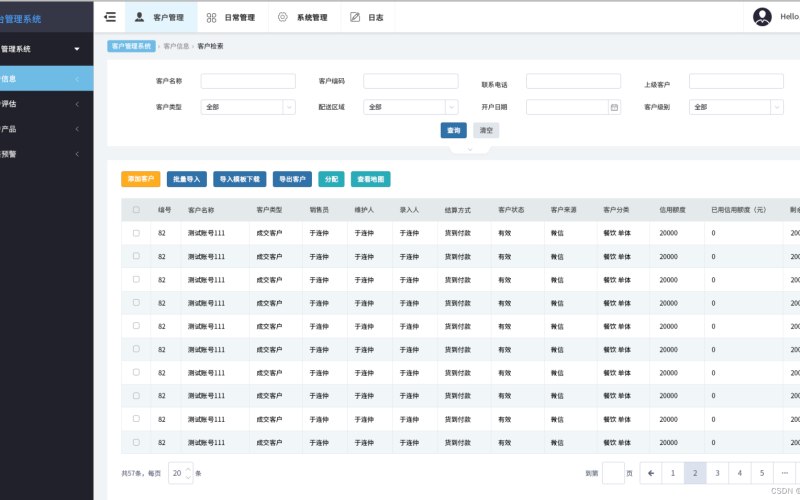Click the 结算方式 column header
Screen dimensions: 800x500
click(x=458, y=210)
